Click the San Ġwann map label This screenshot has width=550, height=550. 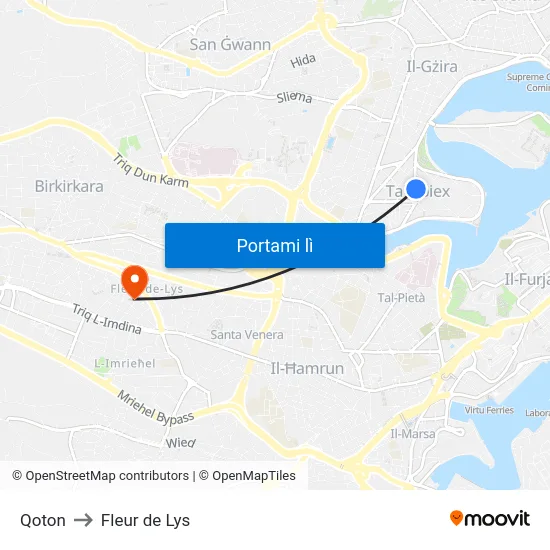[x=230, y=45]
